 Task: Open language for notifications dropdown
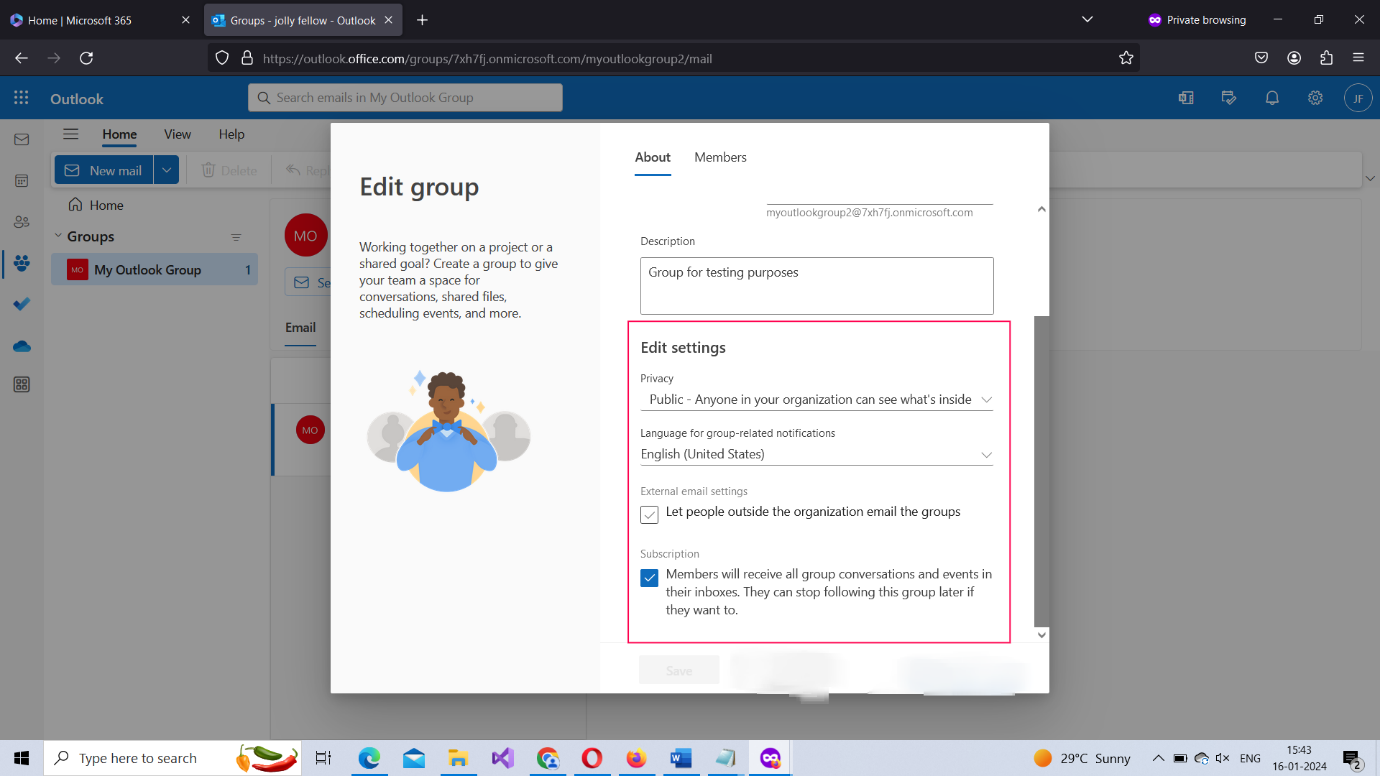tap(817, 454)
